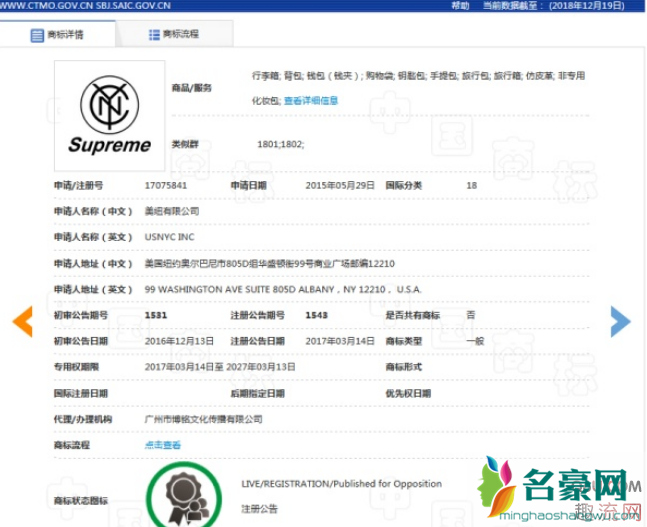Click the list icon on 商标详情 tab
The width and height of the screenshot is (647, 527).
(x=38, y=35)
